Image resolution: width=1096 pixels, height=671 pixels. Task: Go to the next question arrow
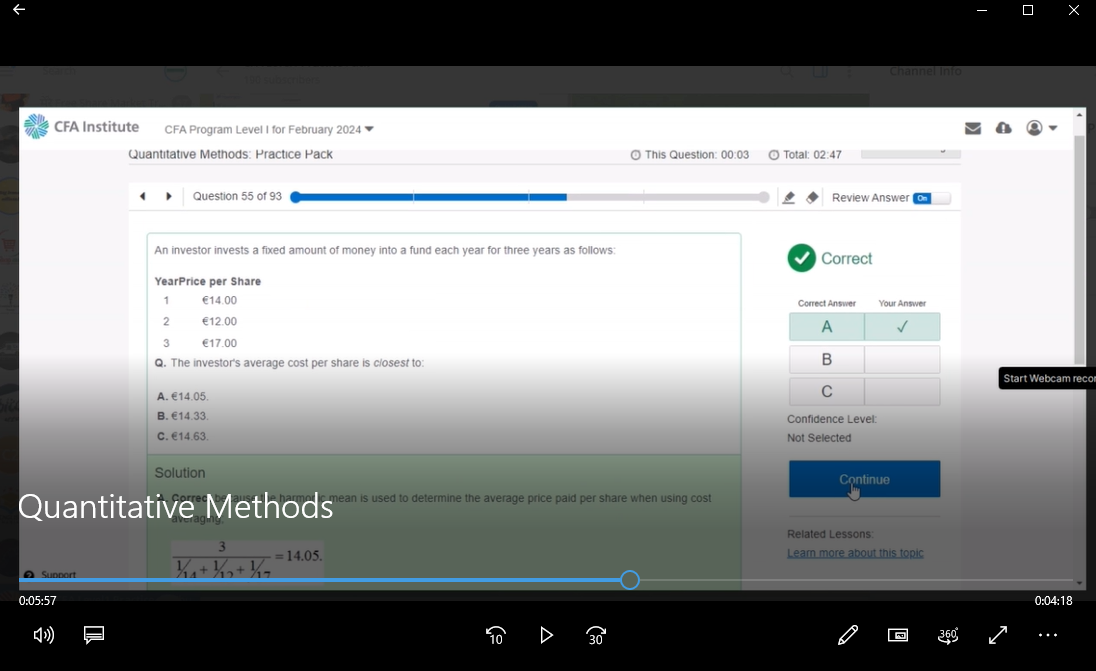click(x=169, y=197)
